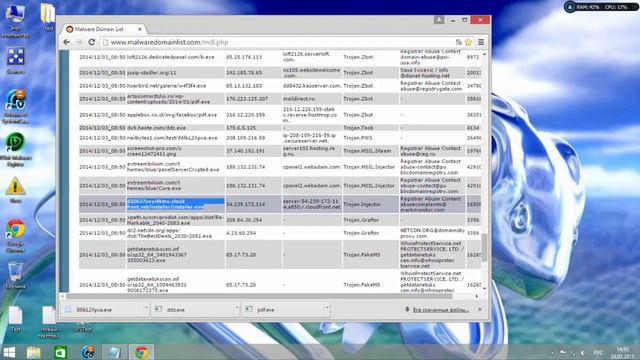Viewport: 640px width, 360px height.
Task: Click the RAM and CPU monitor widget
Action: (x=601, y=7)
